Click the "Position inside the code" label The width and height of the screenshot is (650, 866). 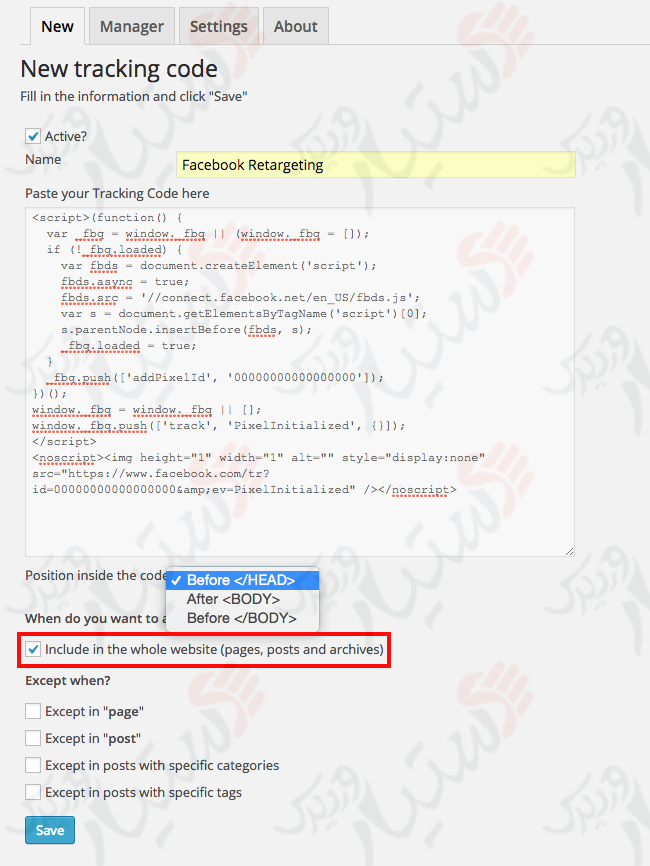pos(96,575)
